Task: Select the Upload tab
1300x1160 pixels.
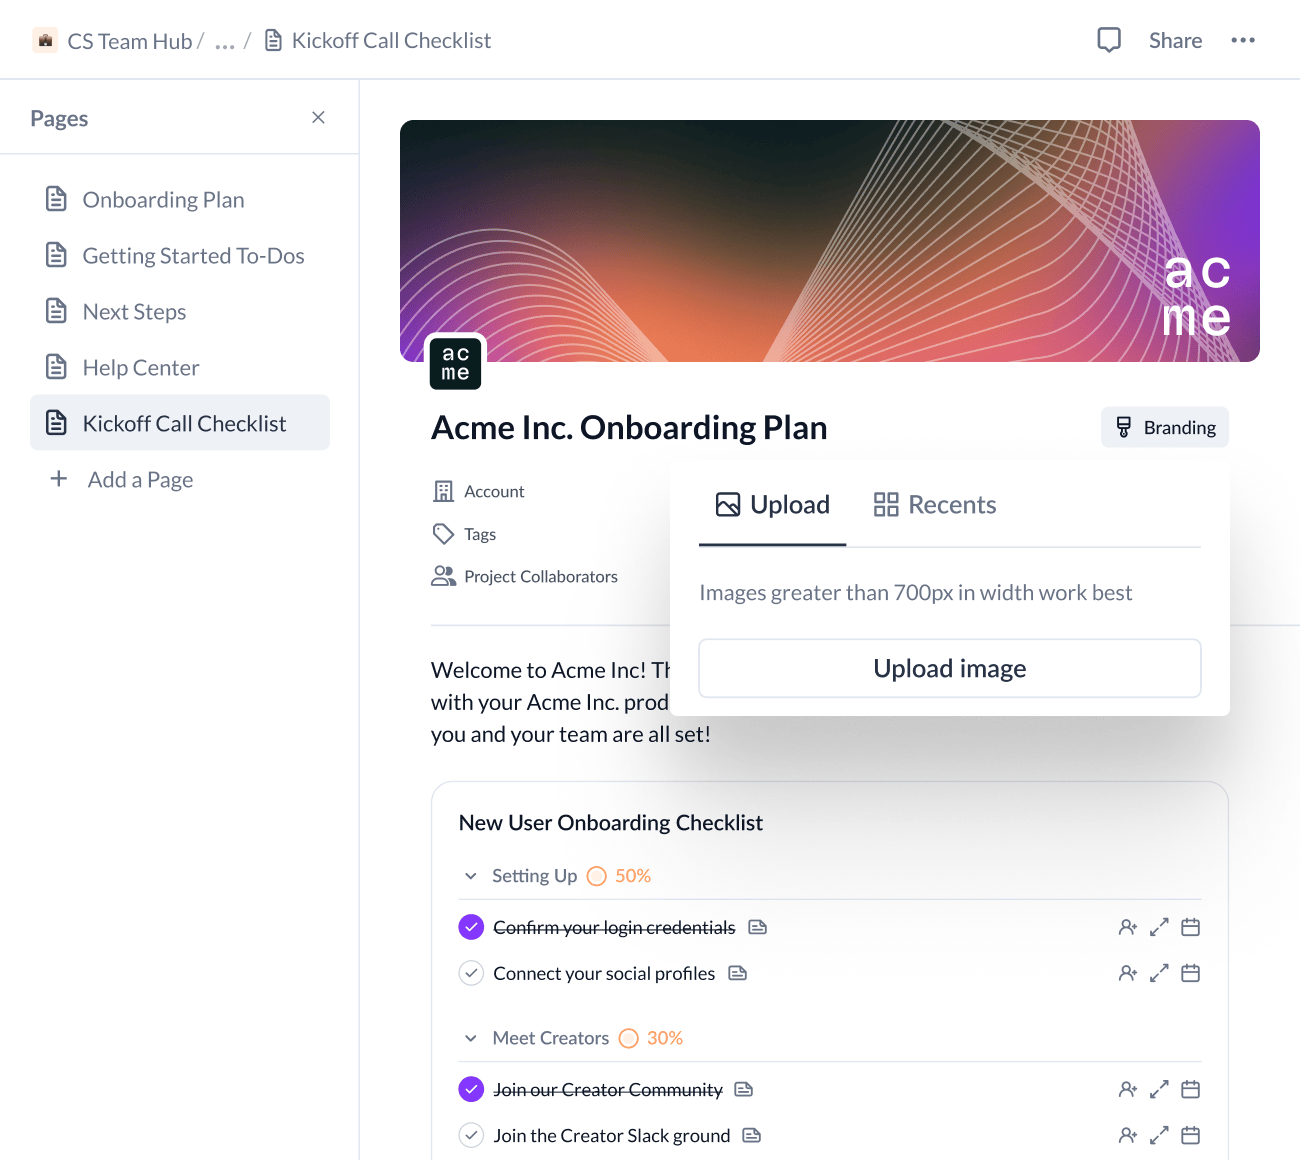Action: [x=772, y=504]
